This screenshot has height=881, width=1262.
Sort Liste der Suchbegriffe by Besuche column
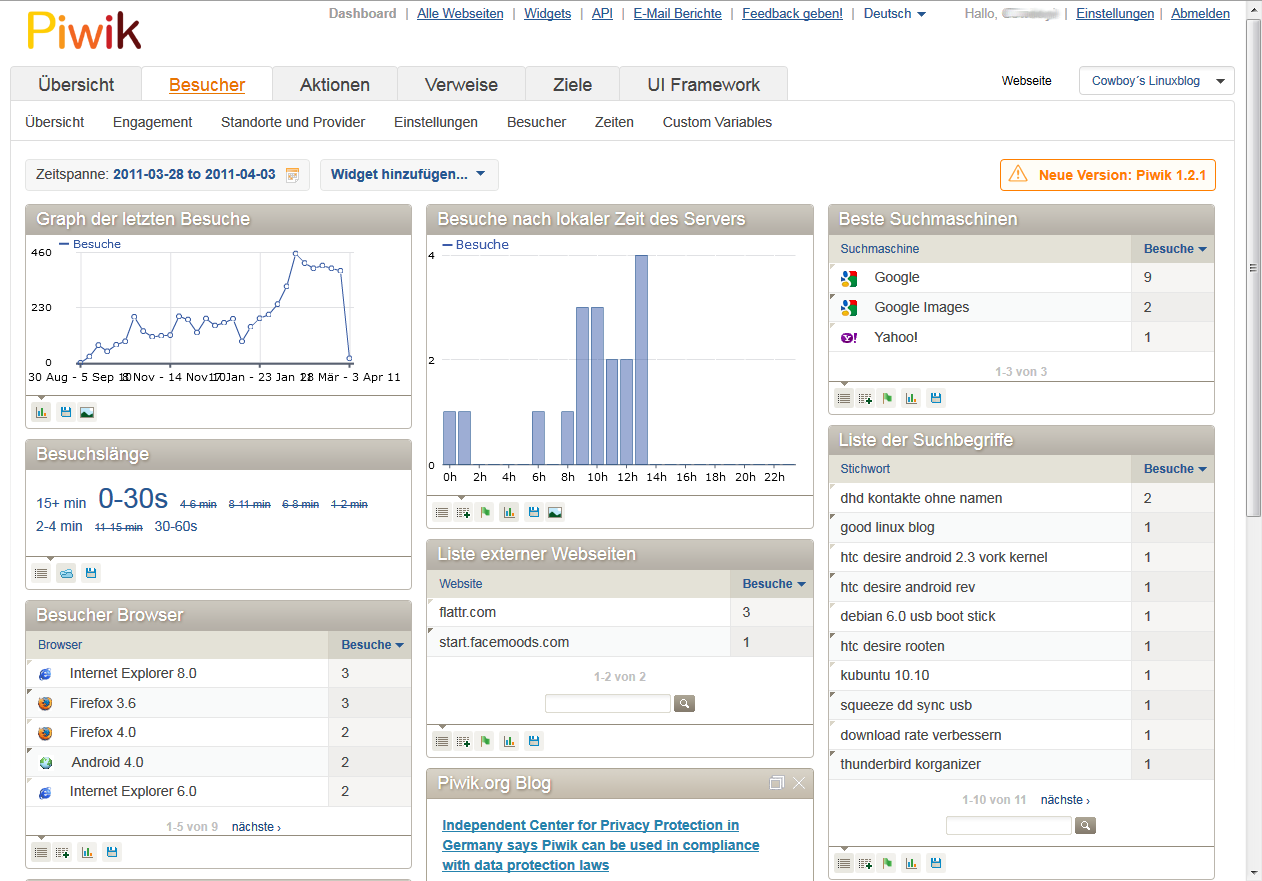[1174, 469]
